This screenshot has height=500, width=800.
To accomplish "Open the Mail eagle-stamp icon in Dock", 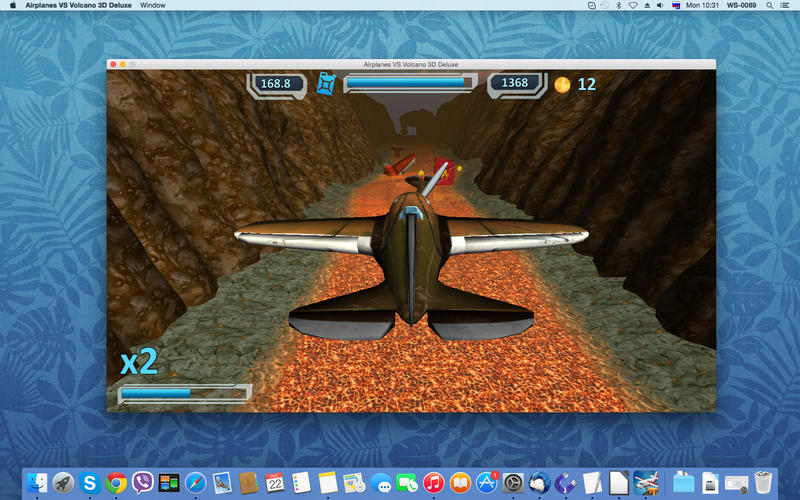I will (x=222, y=483).
